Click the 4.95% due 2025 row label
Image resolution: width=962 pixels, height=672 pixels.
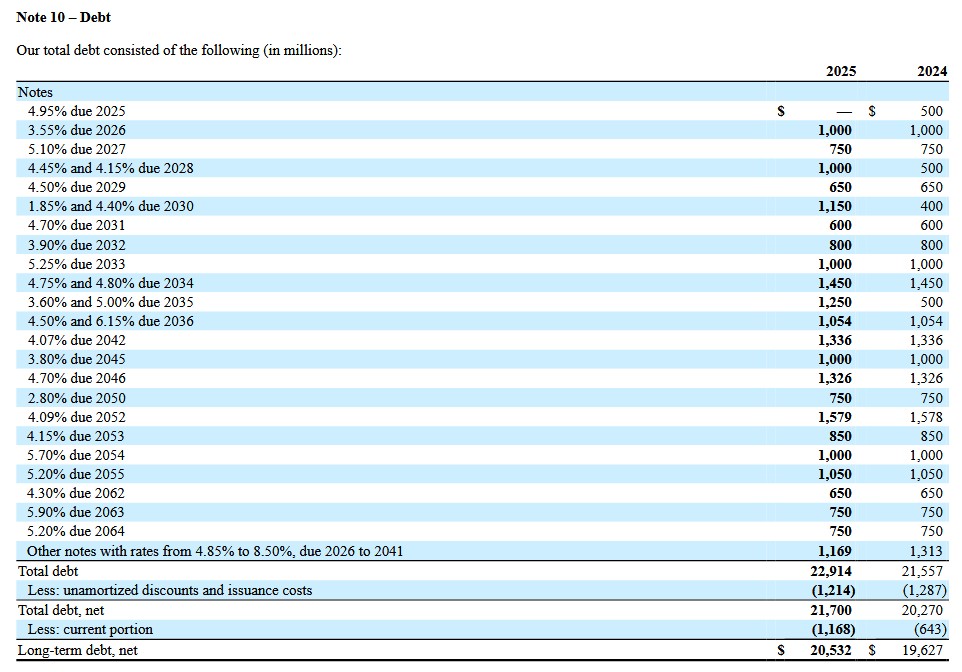coord(76,111)
